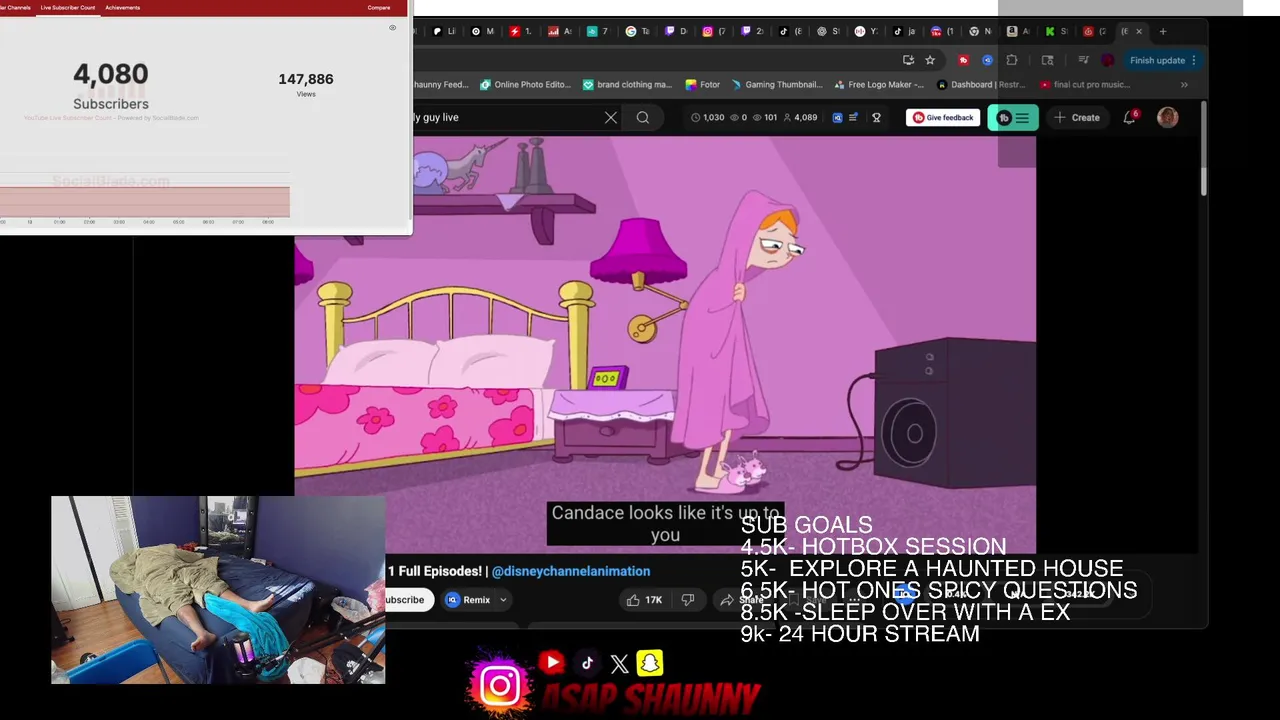Toggle the eye visibility icon in Social Blade
This screenshot has height=720, width=1280.
392,28
